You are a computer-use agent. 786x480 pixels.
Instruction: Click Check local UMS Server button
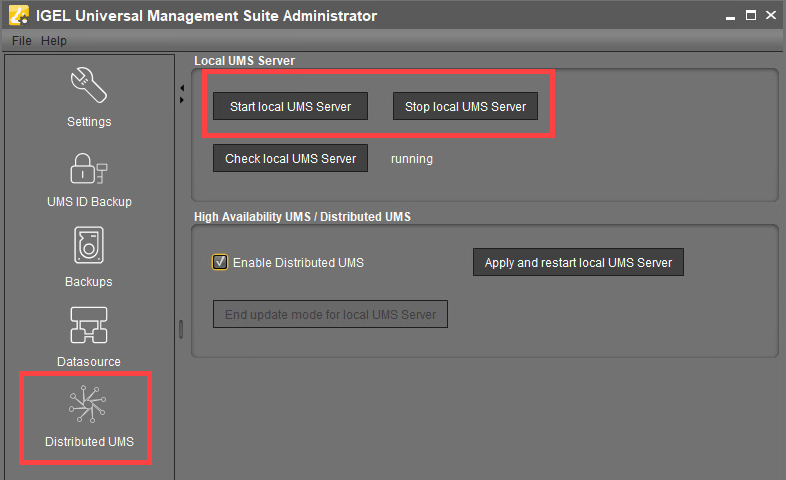(x=290, y=158)
